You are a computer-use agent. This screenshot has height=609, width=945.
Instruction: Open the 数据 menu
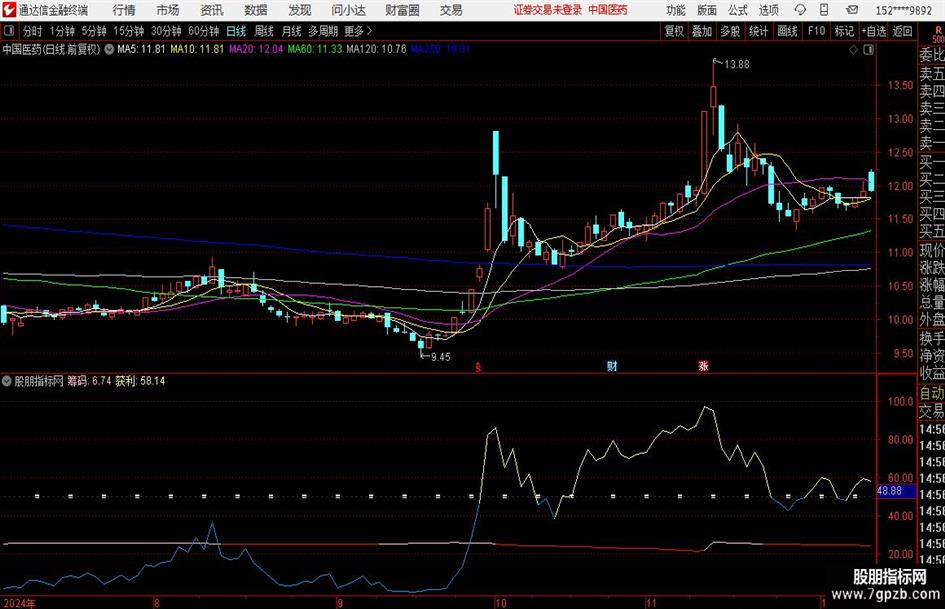pyautogui.click(x=256, y=10)
